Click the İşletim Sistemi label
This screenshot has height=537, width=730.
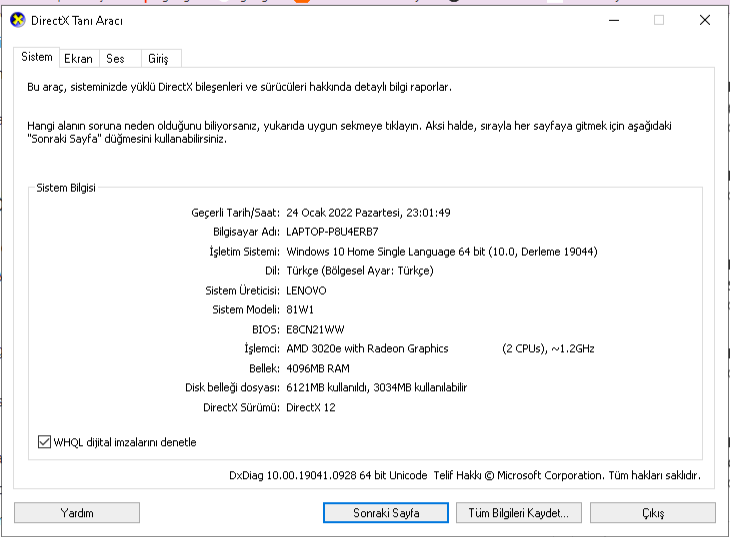244,252
